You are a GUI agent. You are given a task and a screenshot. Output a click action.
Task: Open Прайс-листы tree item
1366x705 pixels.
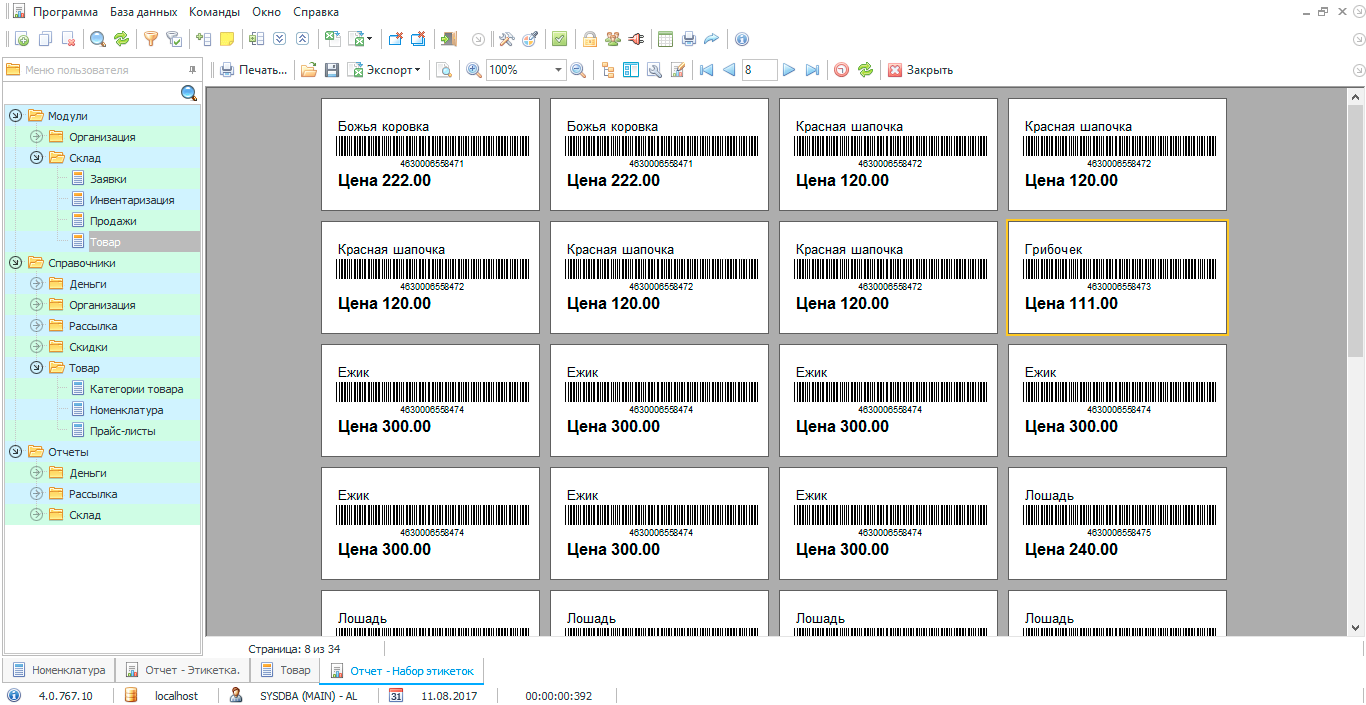point(122,431)
